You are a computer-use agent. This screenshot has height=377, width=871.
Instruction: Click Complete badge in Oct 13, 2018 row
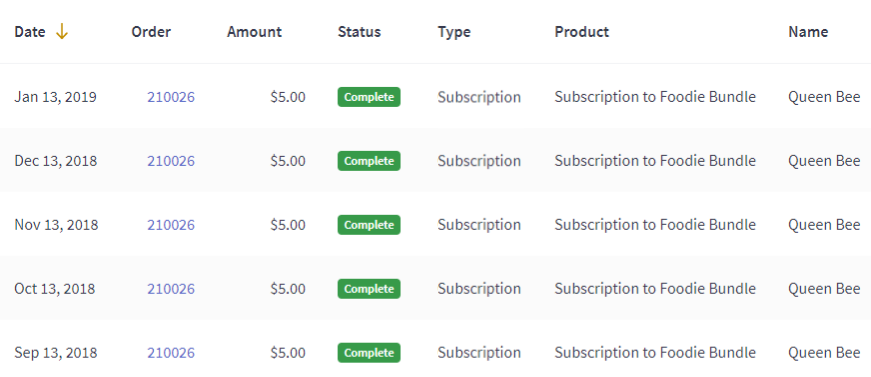coord(369,289)
